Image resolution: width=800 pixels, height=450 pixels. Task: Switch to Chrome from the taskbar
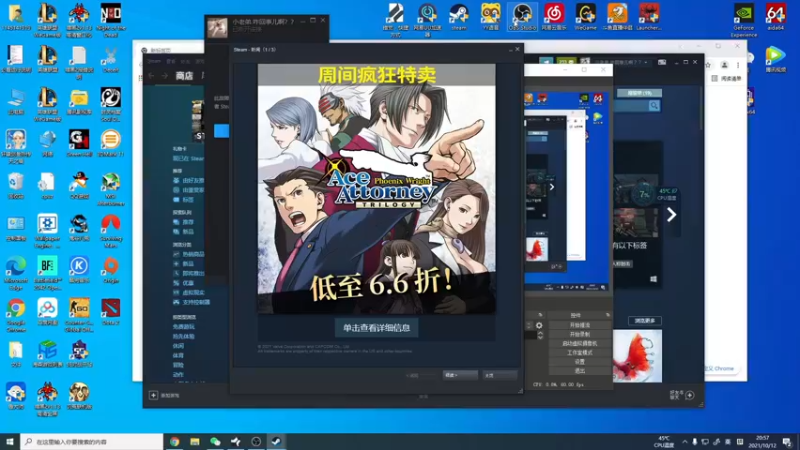174,442
